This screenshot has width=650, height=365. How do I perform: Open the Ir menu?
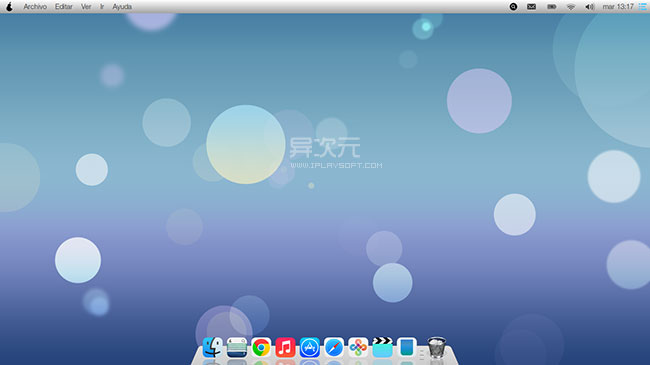[102, 7]
